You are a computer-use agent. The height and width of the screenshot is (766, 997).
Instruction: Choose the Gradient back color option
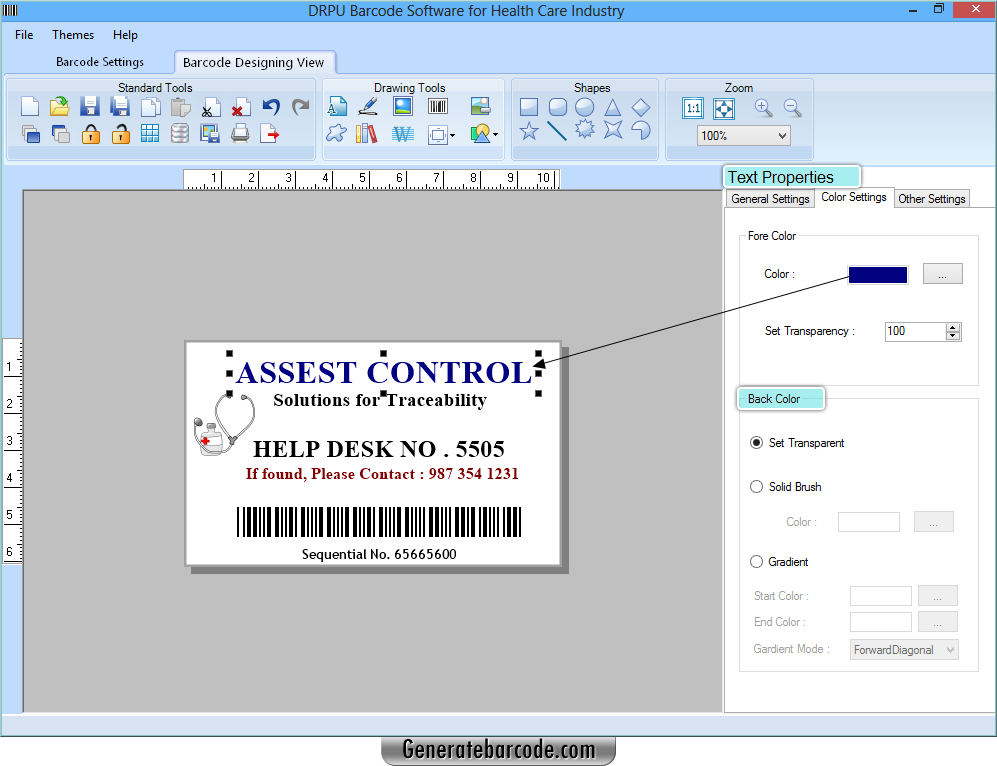pos(757,561)
